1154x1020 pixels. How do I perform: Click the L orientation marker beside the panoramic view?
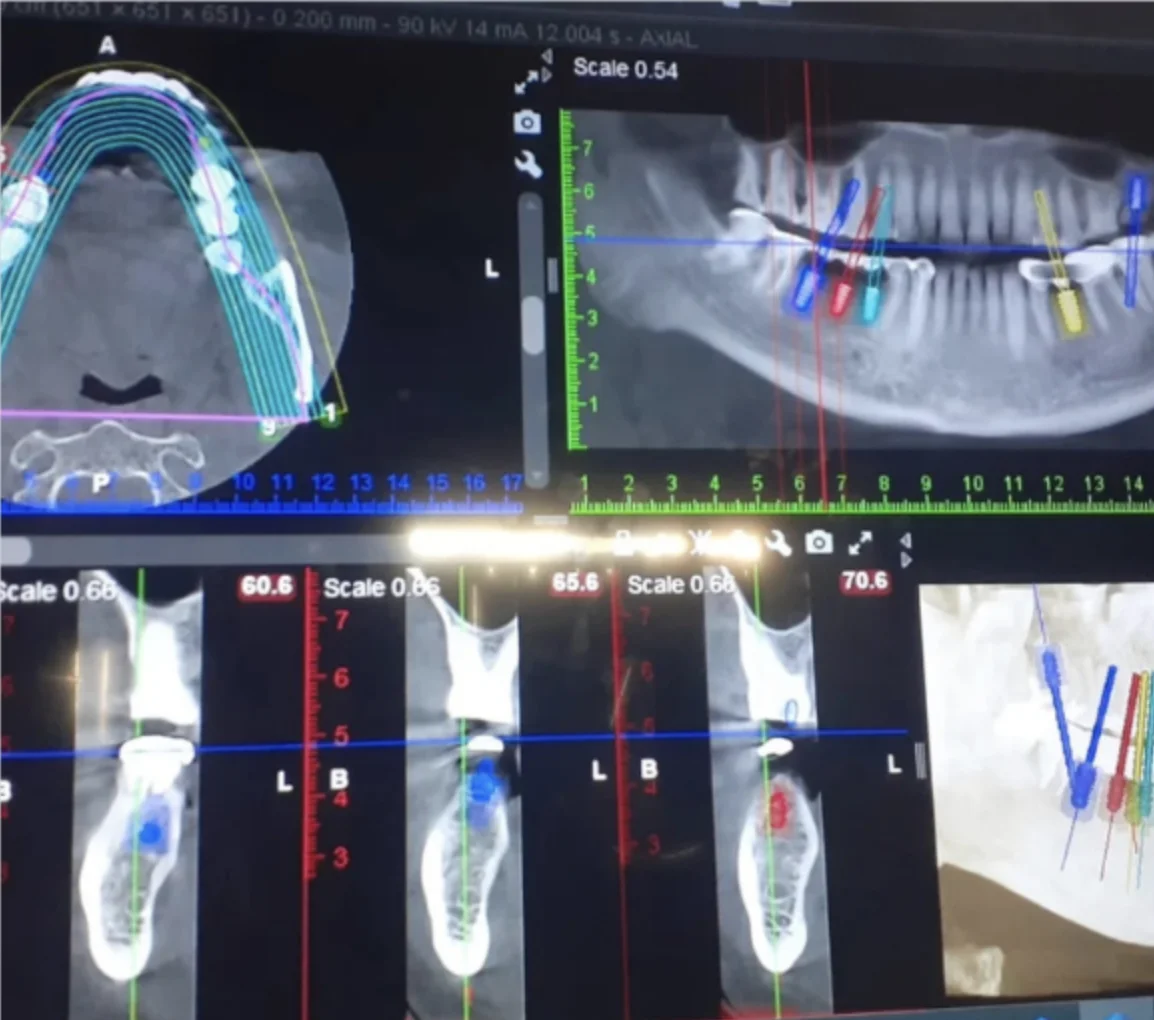click(491, 268)
